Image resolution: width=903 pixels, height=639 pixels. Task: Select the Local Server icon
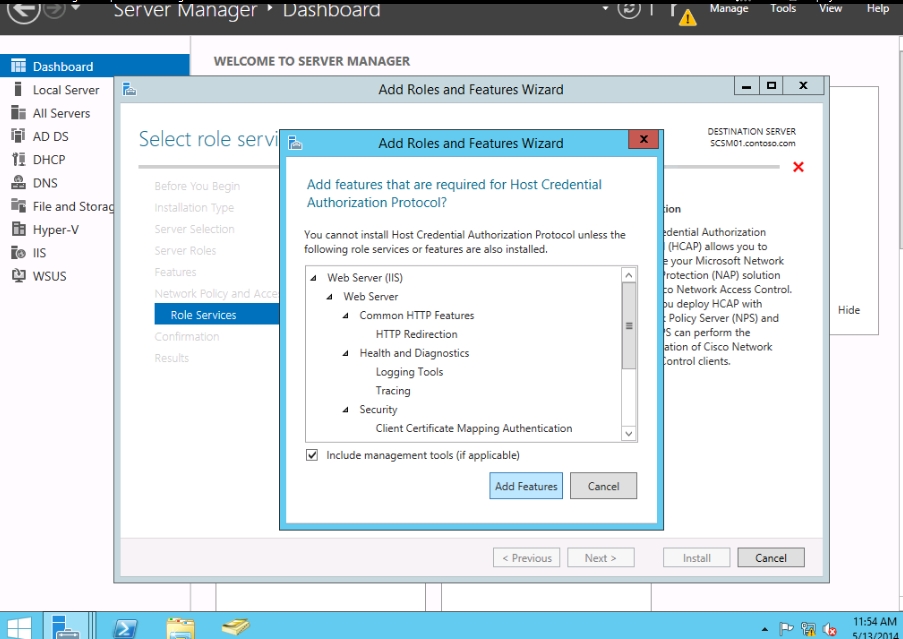click(x=18, y=90)
